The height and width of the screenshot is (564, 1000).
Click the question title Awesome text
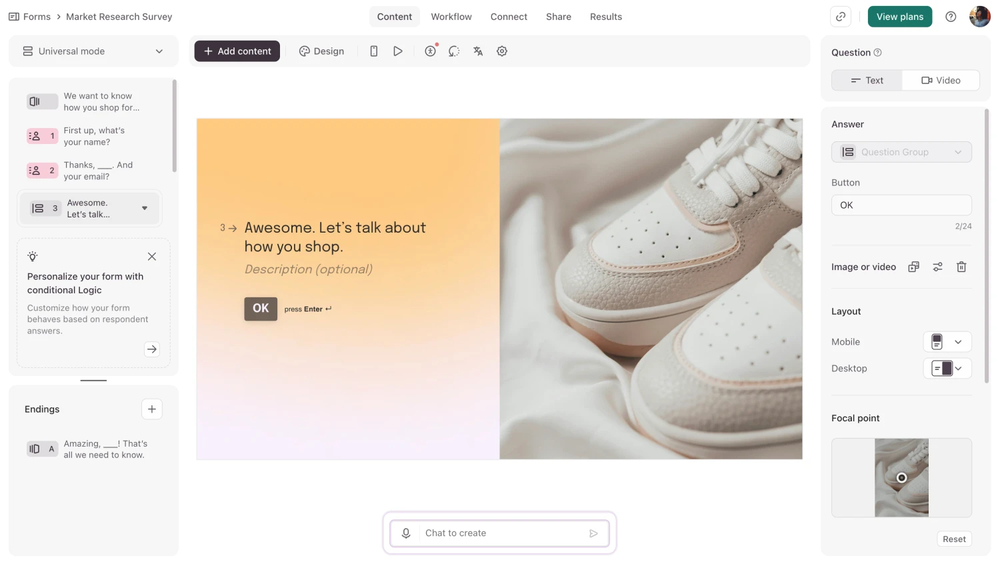(x=335, y=237)
